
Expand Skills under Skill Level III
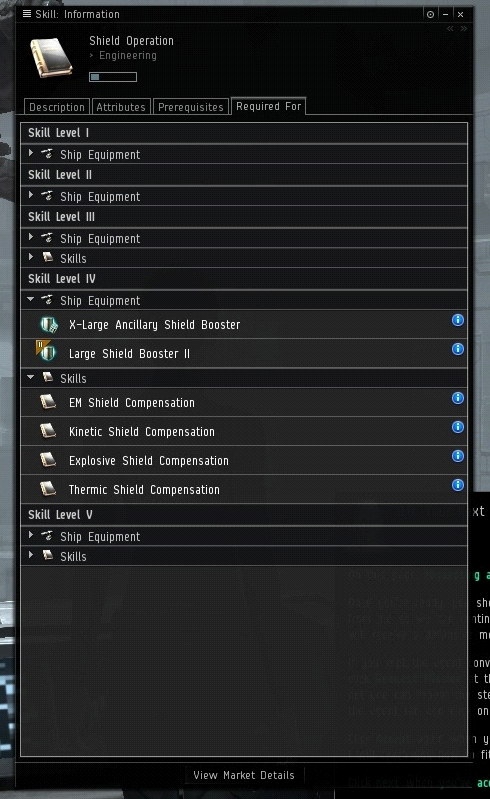[31, 257]
